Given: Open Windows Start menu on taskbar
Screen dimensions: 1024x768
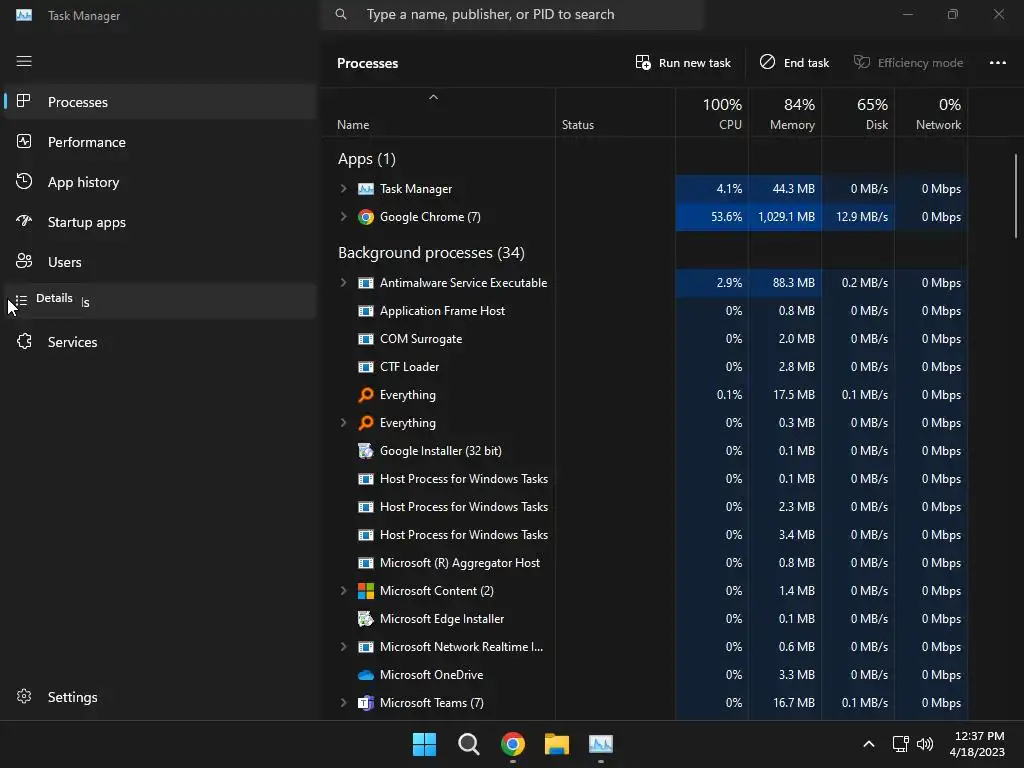Looking at the screenshot, I should point(424,744).
